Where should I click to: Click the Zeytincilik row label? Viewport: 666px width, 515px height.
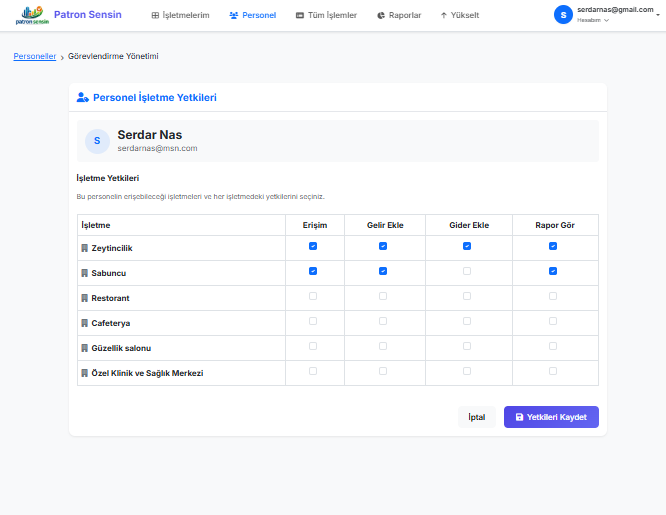tap(112, 248)
